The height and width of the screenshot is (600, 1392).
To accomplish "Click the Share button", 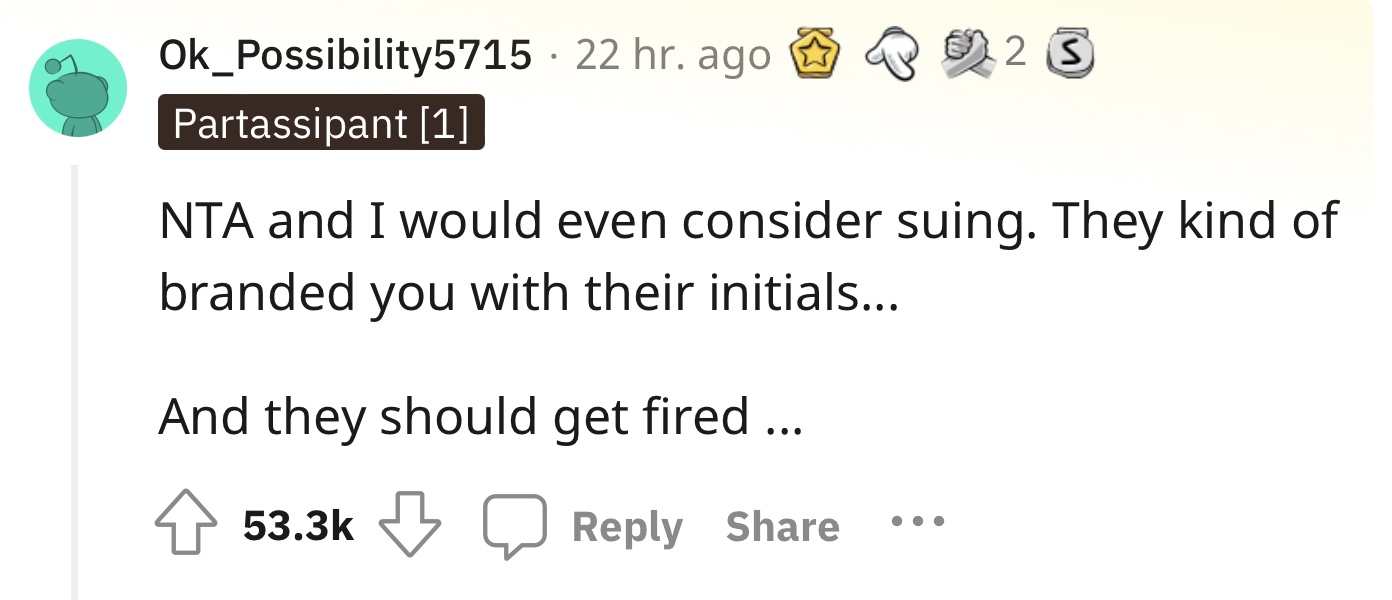I will click(x=782, y=527).
